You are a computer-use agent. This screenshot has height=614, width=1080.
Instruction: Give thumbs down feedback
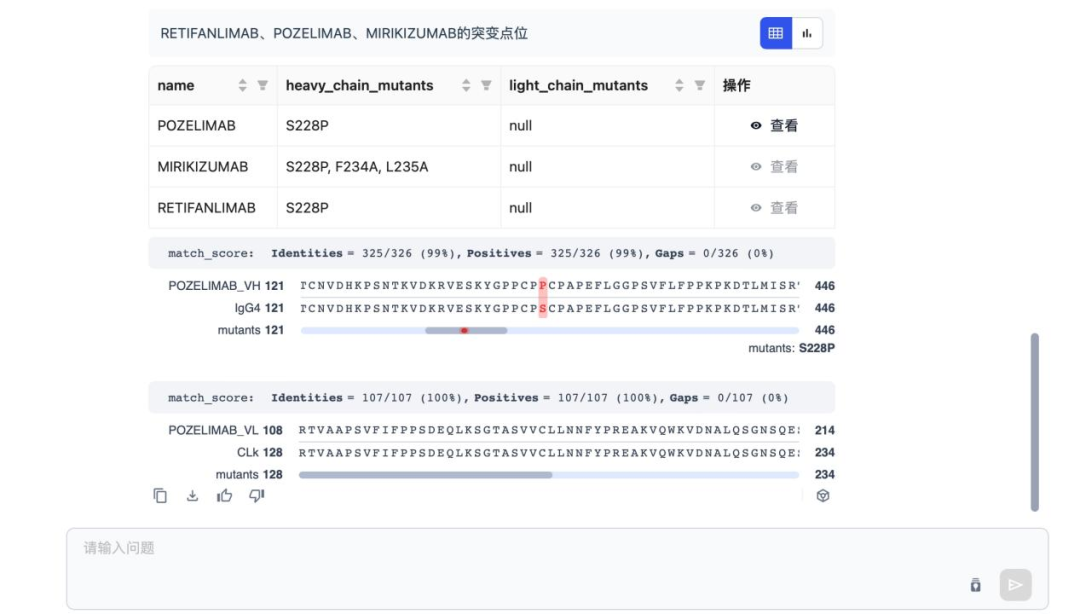257,495
